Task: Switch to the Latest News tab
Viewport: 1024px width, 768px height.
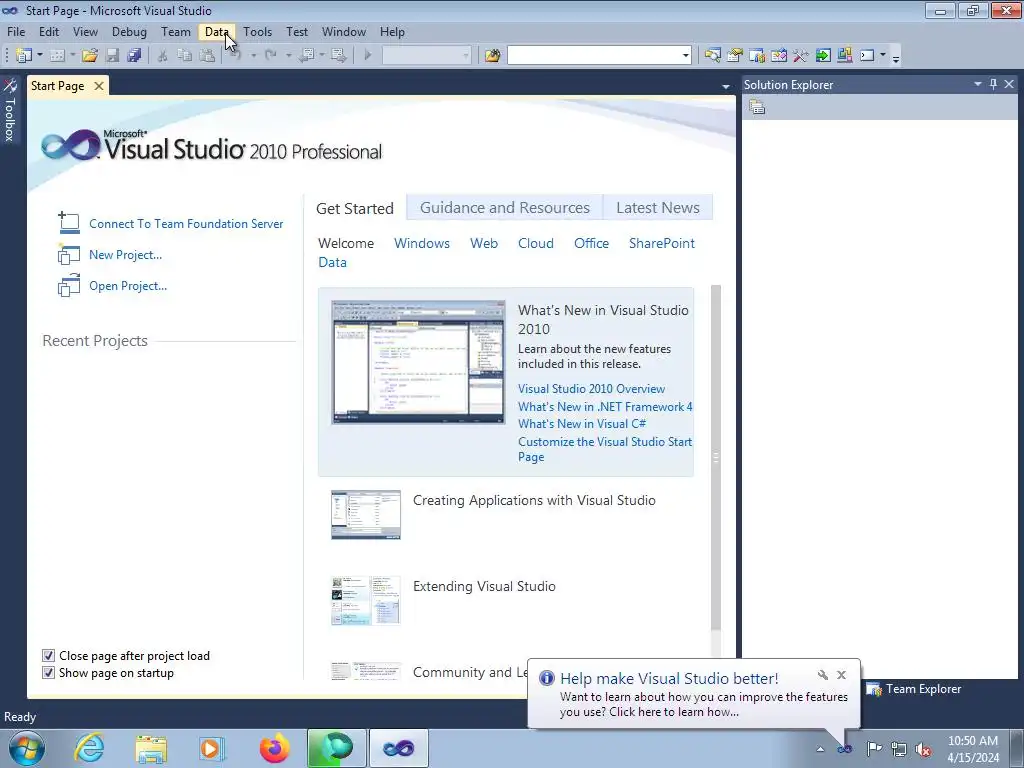Action: tap(658, 208)
